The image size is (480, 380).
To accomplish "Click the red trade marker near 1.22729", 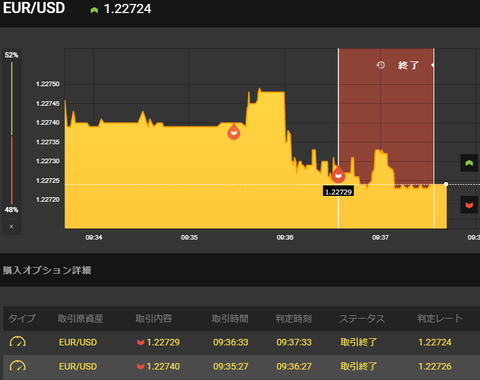I will (338, 174).
